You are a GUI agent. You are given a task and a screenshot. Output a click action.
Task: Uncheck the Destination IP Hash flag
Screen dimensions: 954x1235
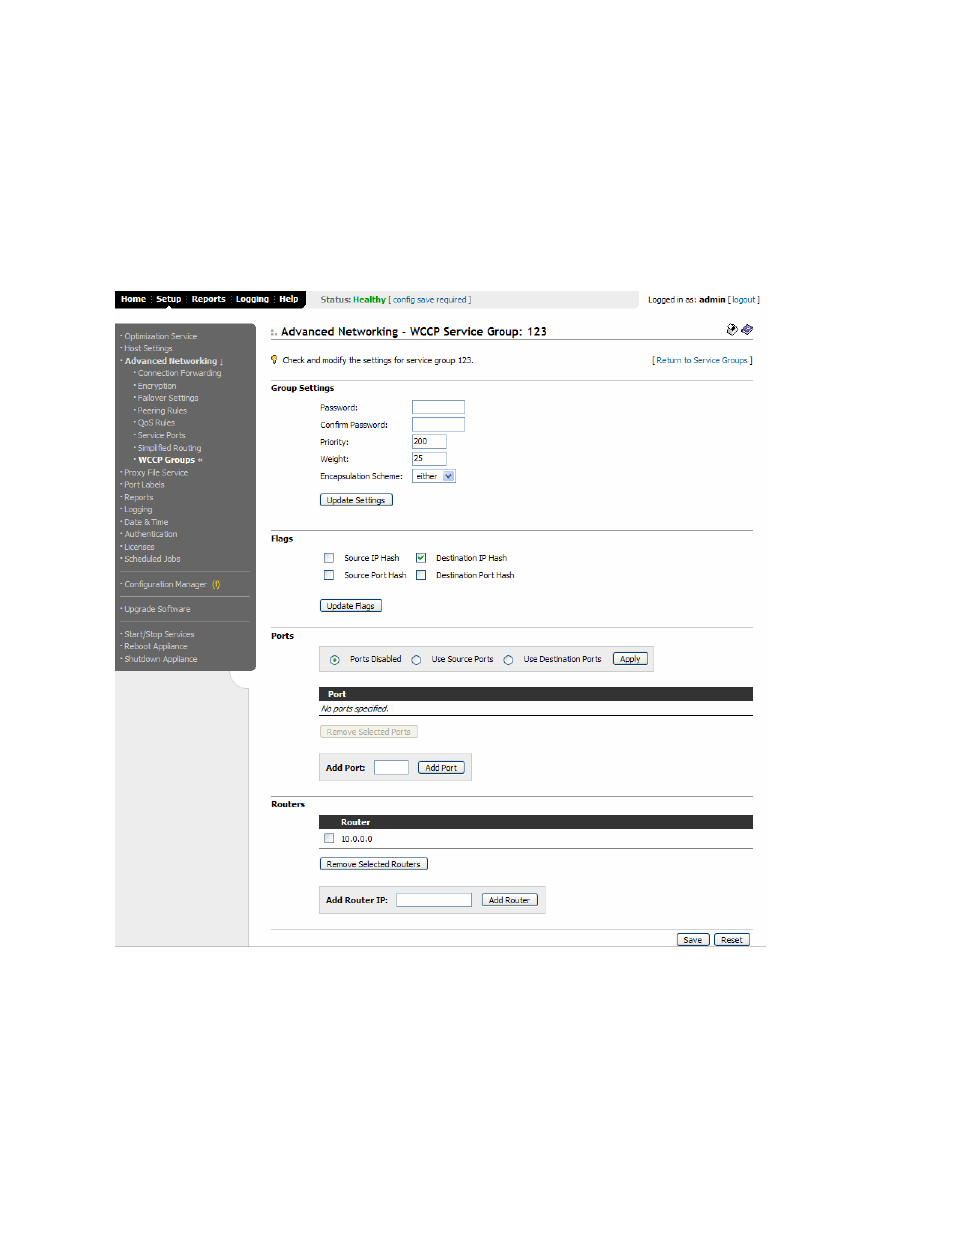click(x=421, y=558)
